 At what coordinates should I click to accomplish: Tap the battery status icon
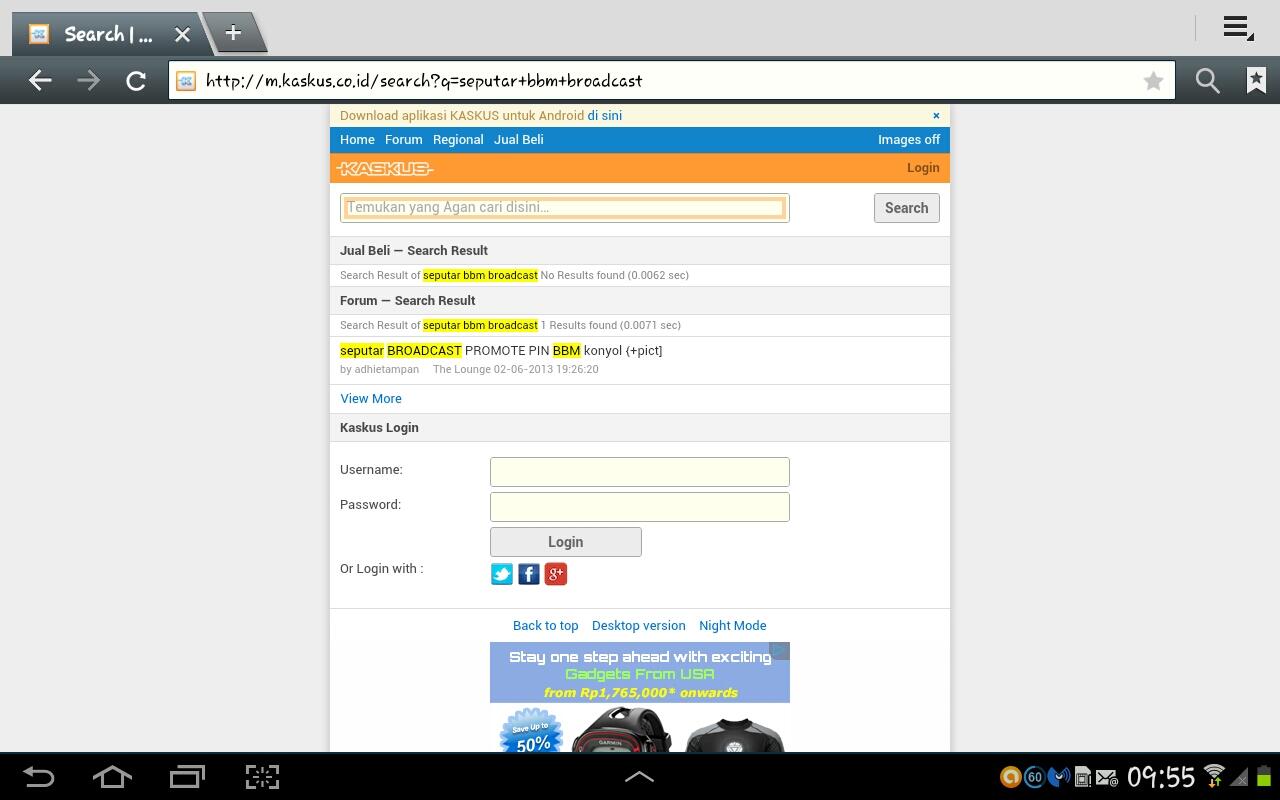pyautogui.click(x=1263, y=777)
